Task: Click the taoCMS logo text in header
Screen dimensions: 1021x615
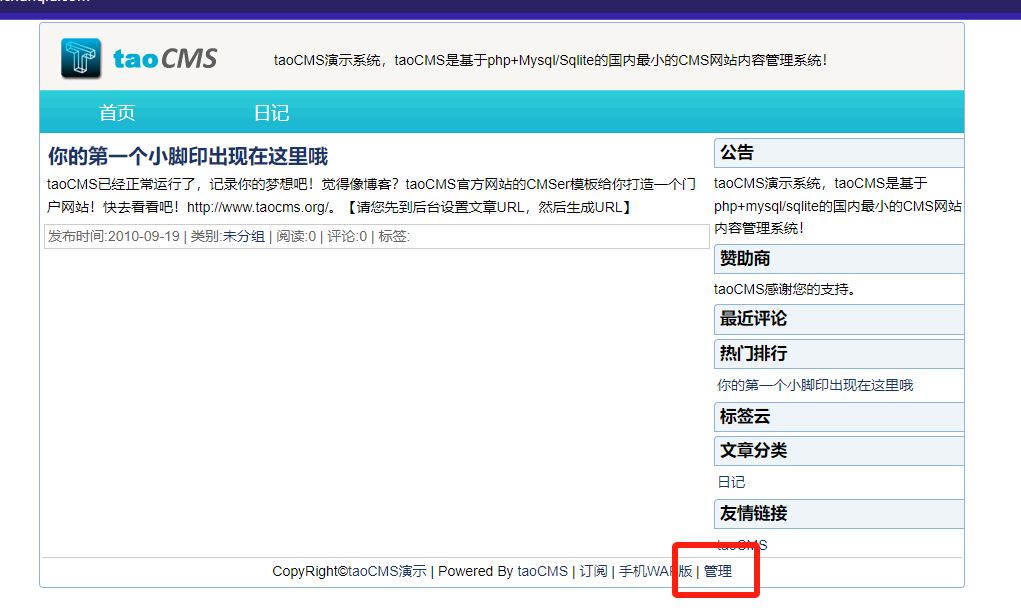Action: [x=164, y=59]
